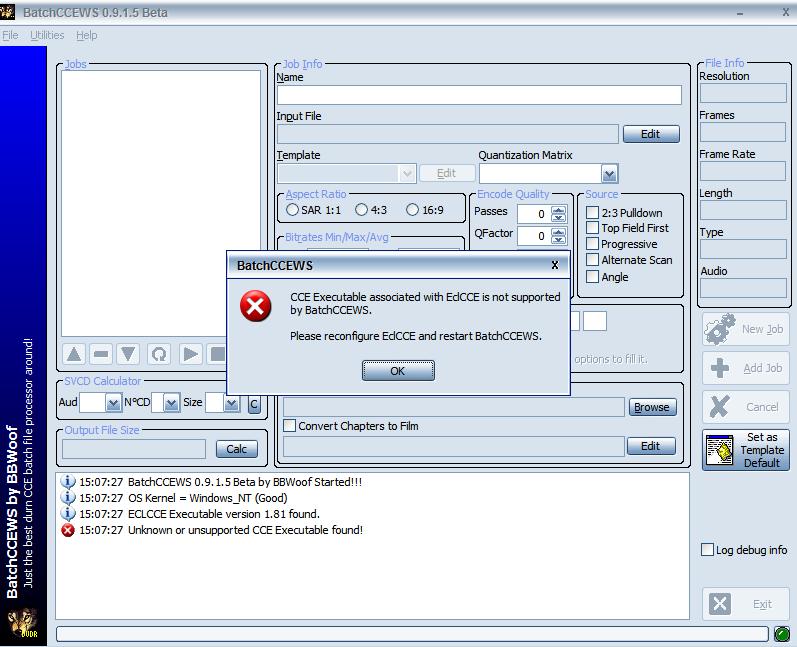
Task: Click Edit next to Input File
Action: click(651, 134)
